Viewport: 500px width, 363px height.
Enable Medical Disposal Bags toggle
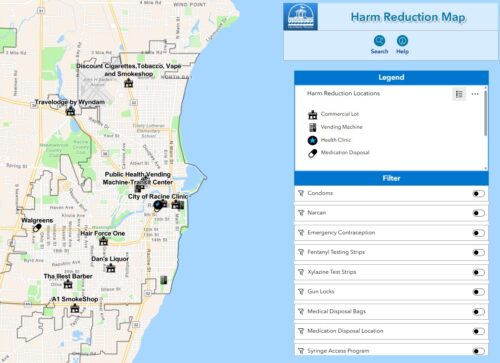pos(479,312)
